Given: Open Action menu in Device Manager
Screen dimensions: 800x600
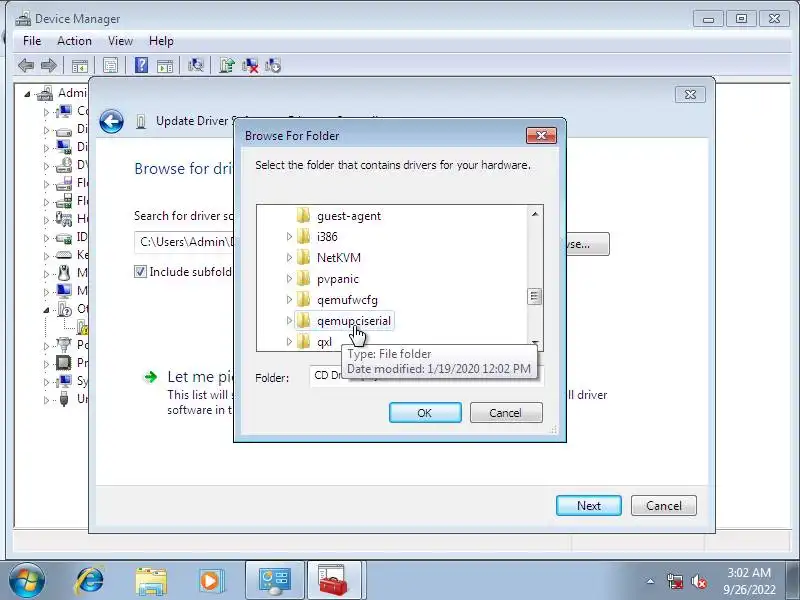Looking at the screenshot, I should point(74,41).
